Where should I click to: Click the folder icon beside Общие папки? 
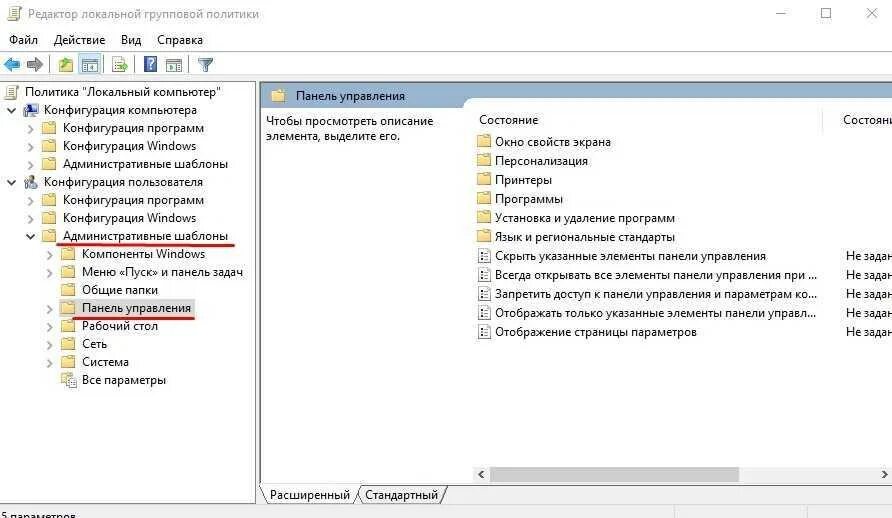click(x=68, y=290)
